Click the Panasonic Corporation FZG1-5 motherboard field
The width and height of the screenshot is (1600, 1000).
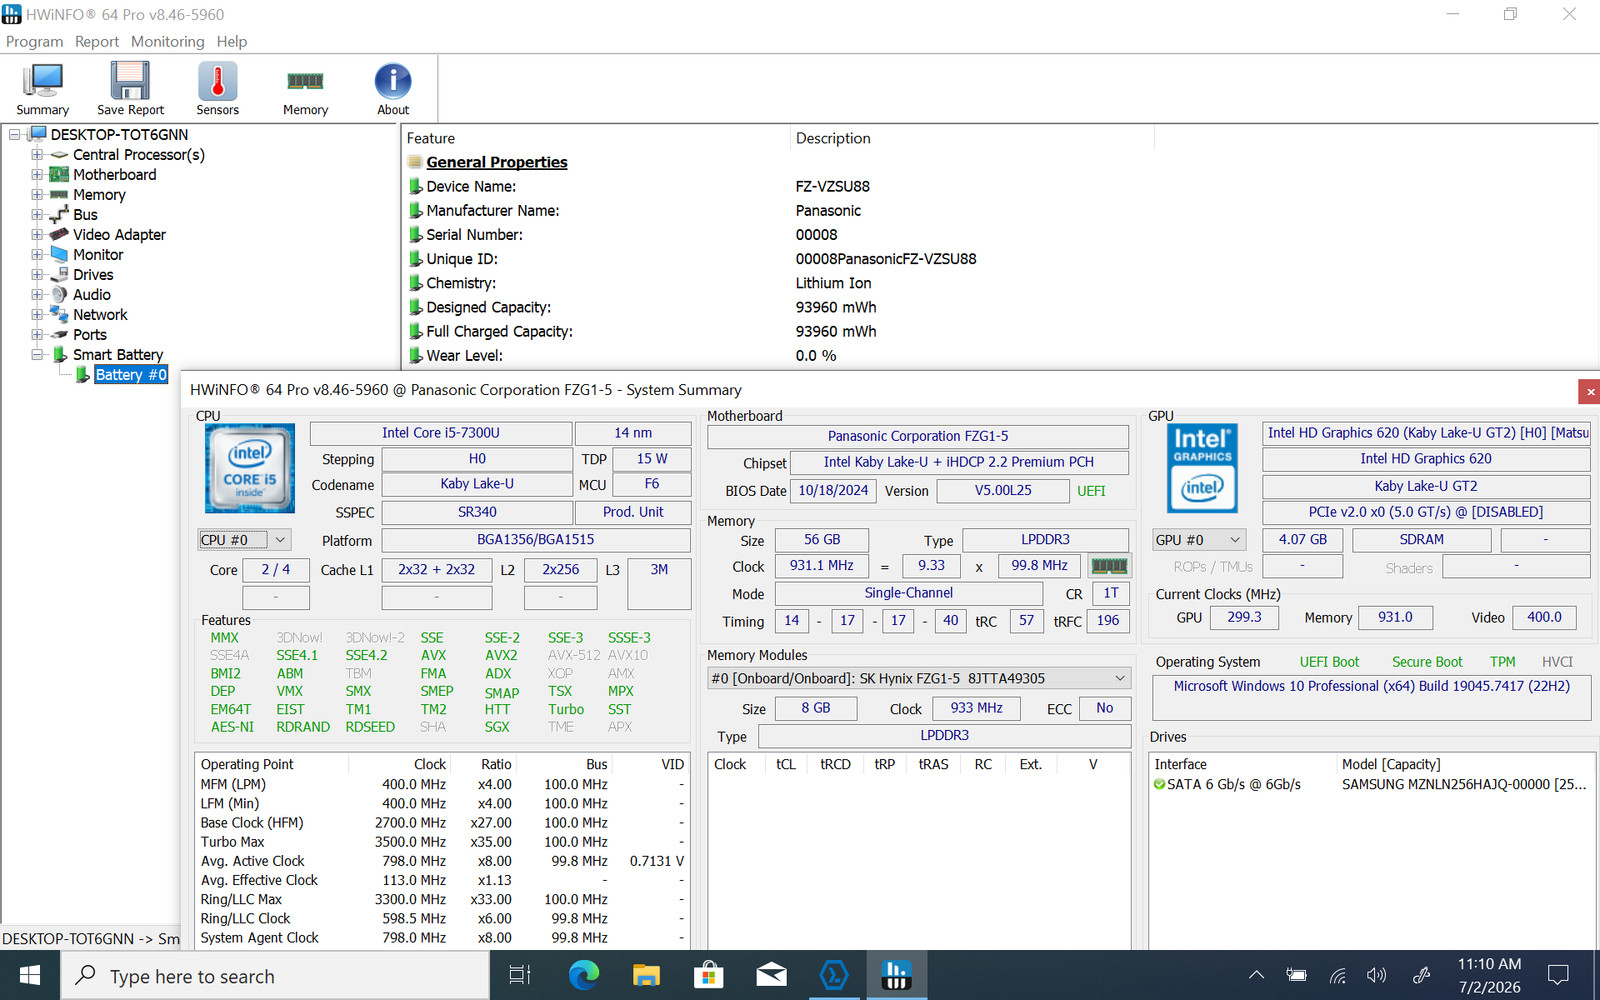click(x=918, y=436)
